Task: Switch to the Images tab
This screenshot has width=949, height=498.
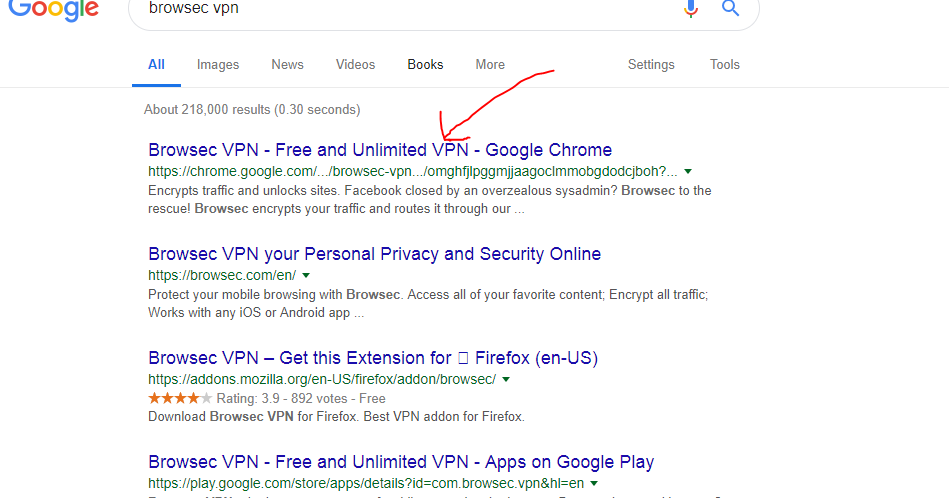Action: (x=218, y=65)
